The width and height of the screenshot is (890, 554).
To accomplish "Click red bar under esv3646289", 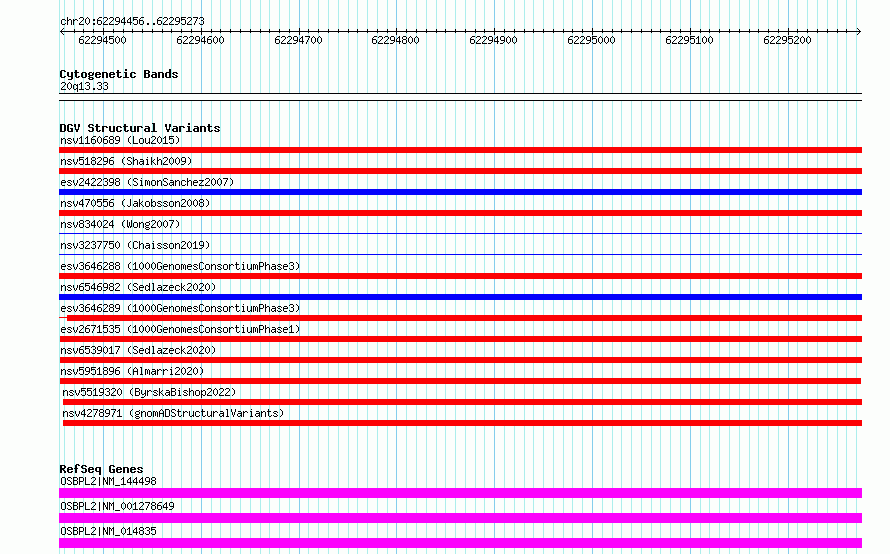I will point(460,318).
